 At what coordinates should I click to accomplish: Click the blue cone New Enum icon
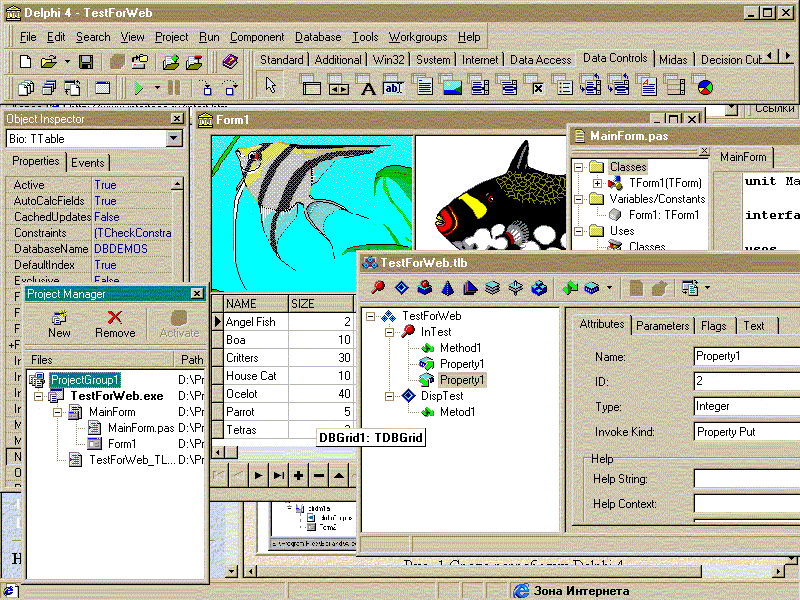pyautogui.click(x=447, y=288)
